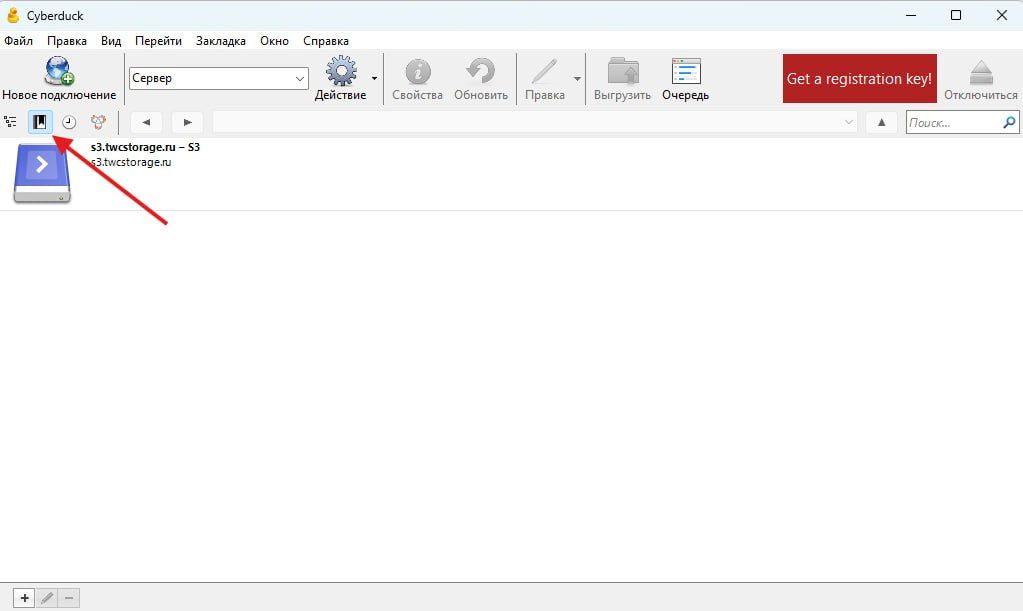Viewport: 1023px width, 611px height.
Task: Minimize the Cyberduck window
Action: click(911, 15)
